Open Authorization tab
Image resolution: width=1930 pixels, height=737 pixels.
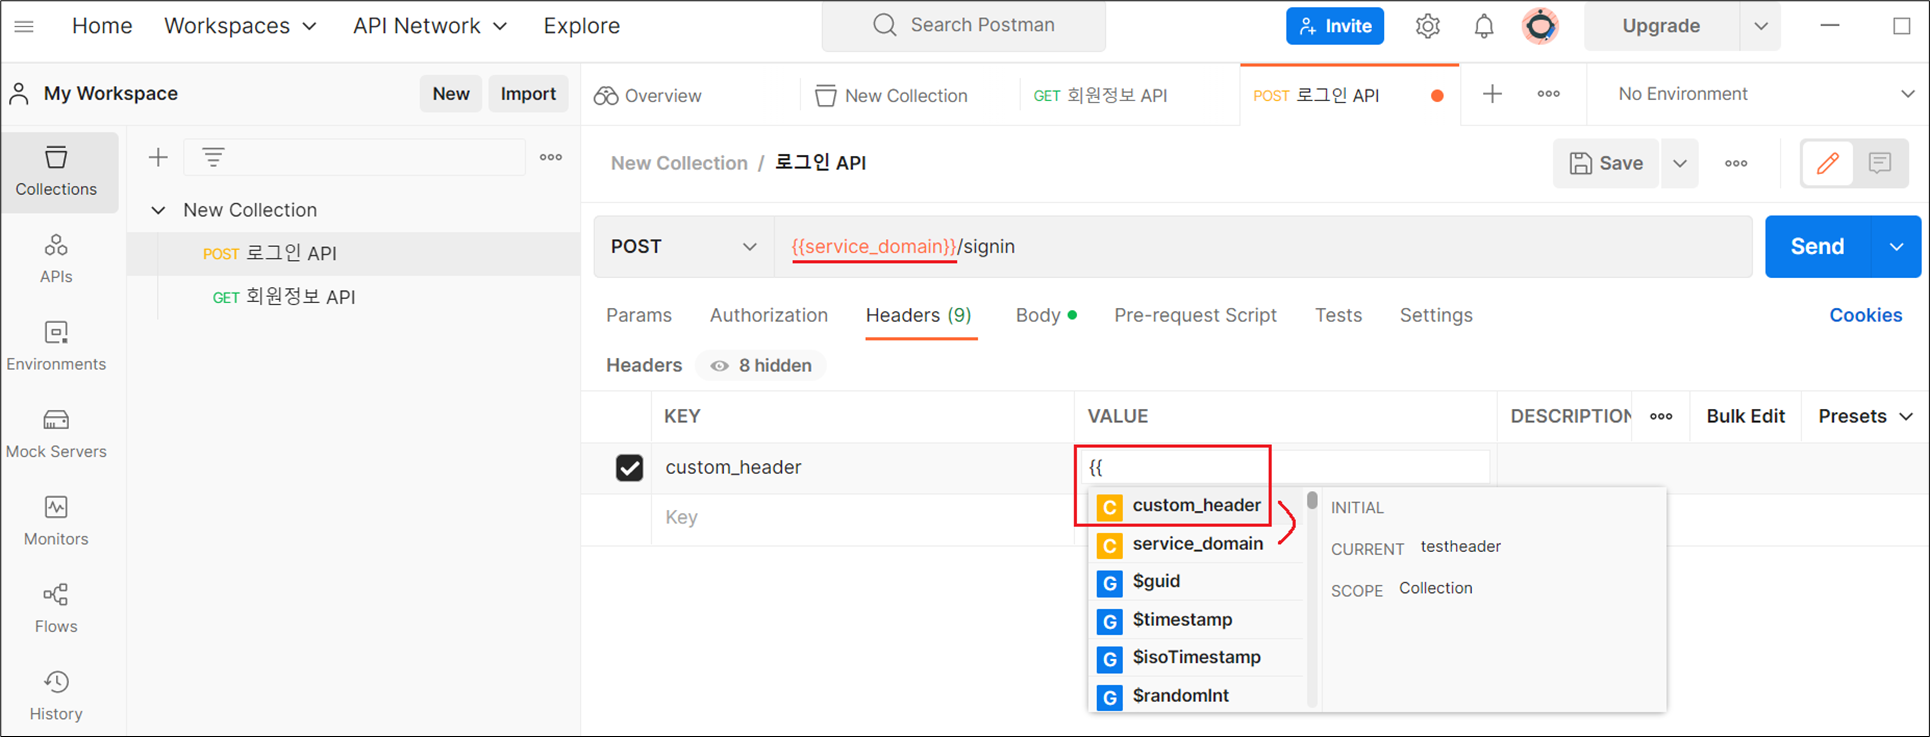(769, 315)
